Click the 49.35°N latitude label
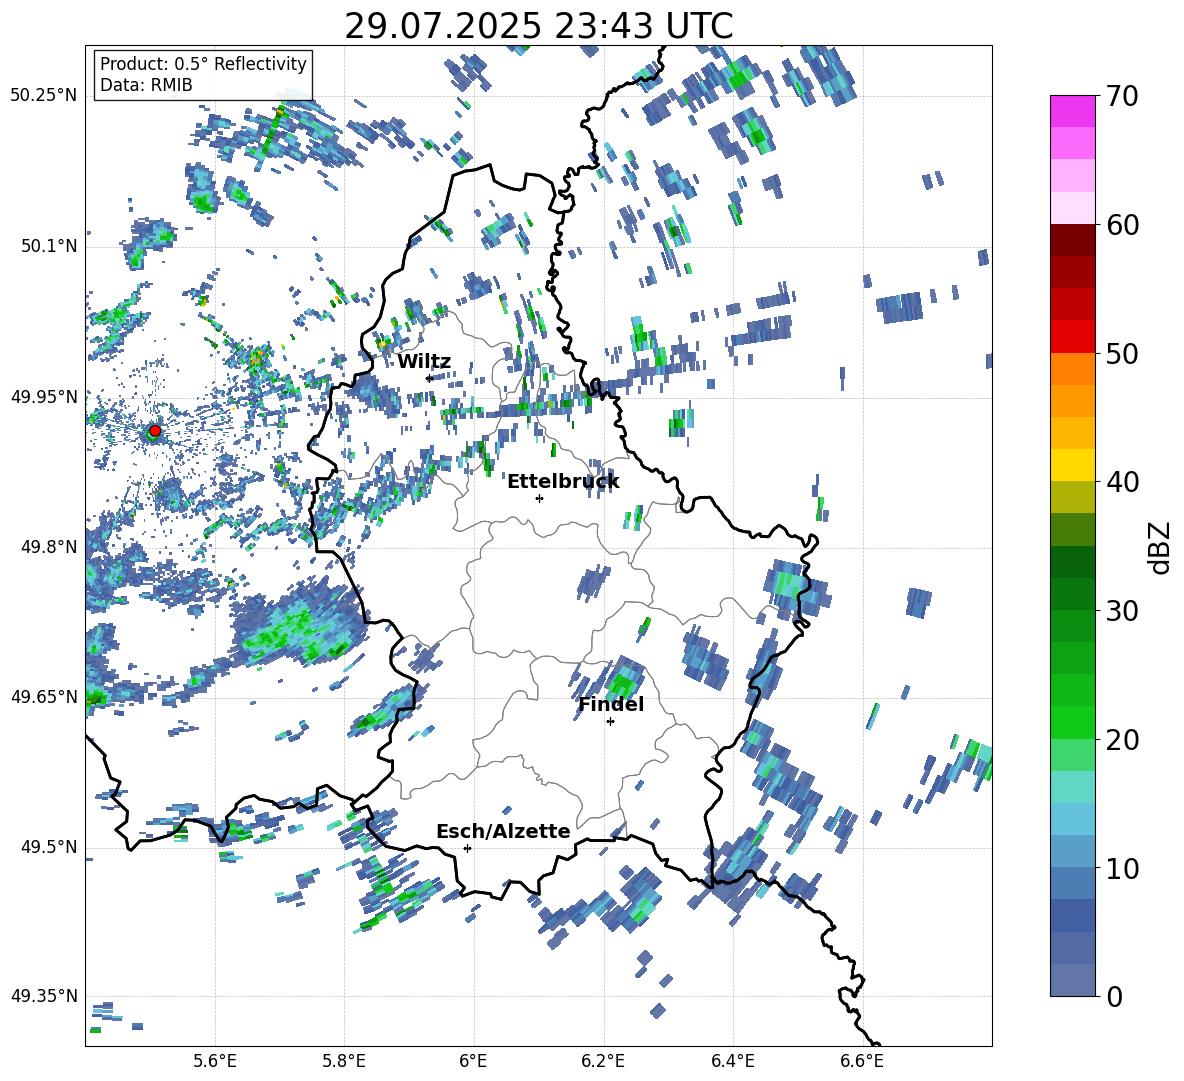 (x=44, y=996)
